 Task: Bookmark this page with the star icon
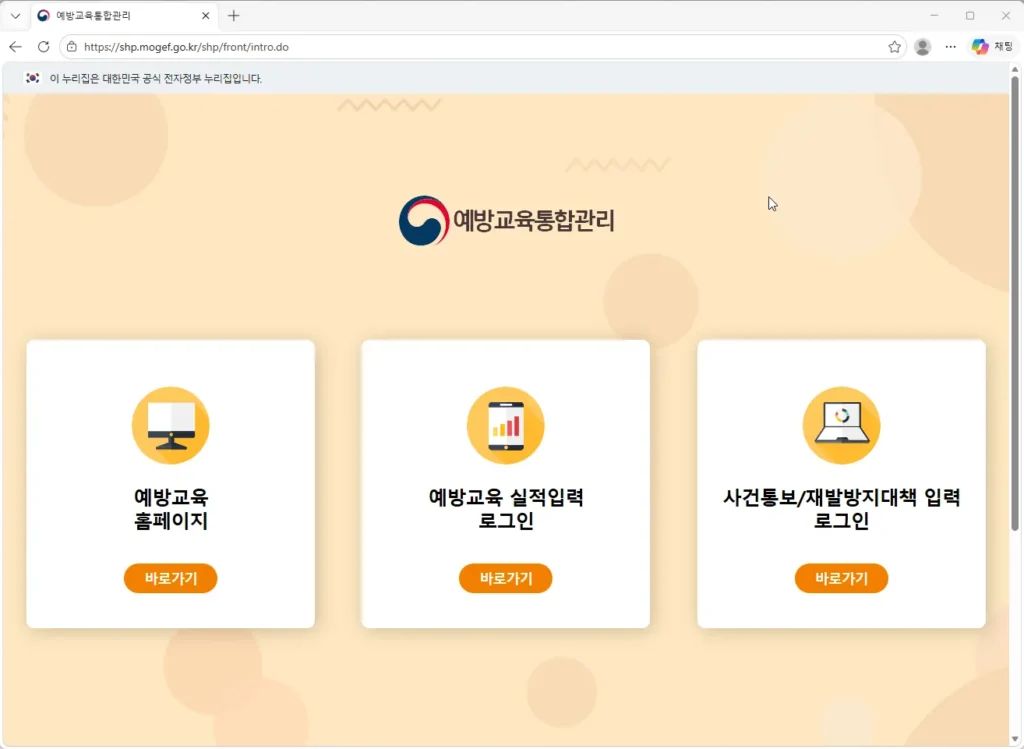(x=894, y=47)
